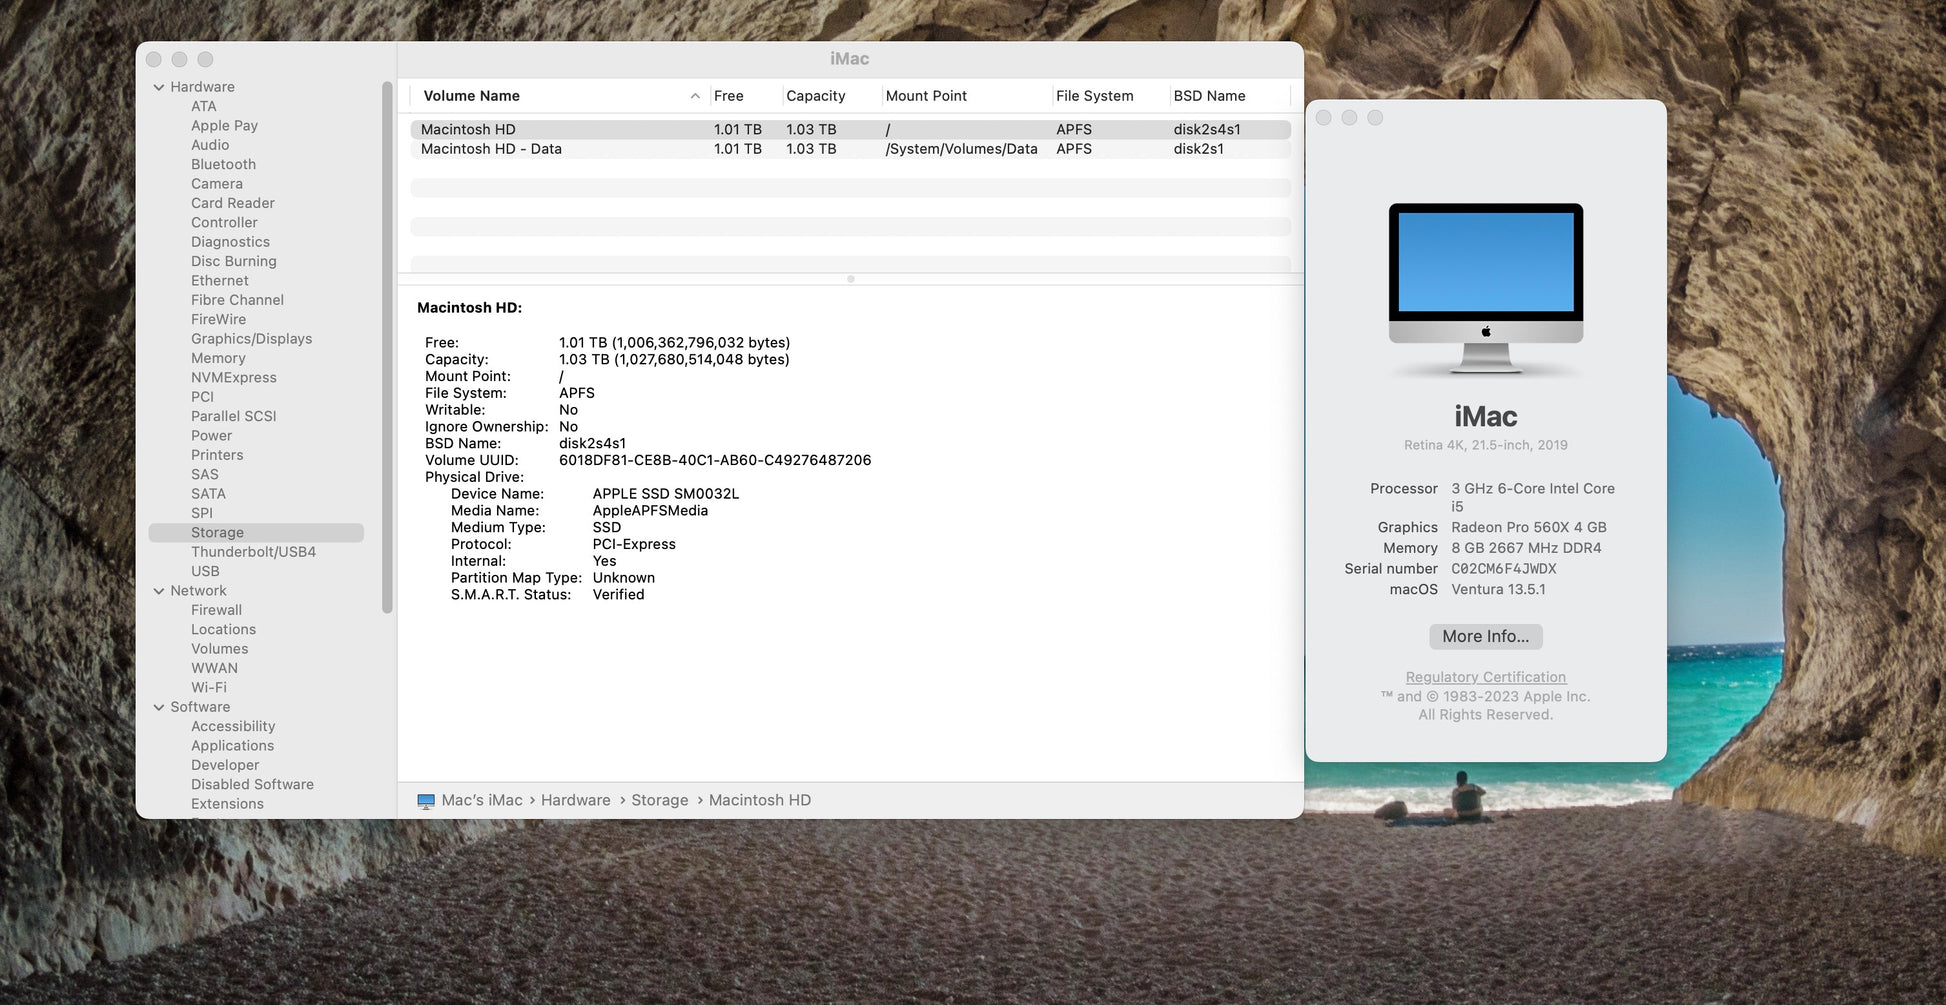Screen dimensions: 1946x1005
Task: Open the Regulatory Certification link
Action: (1485, 677)
